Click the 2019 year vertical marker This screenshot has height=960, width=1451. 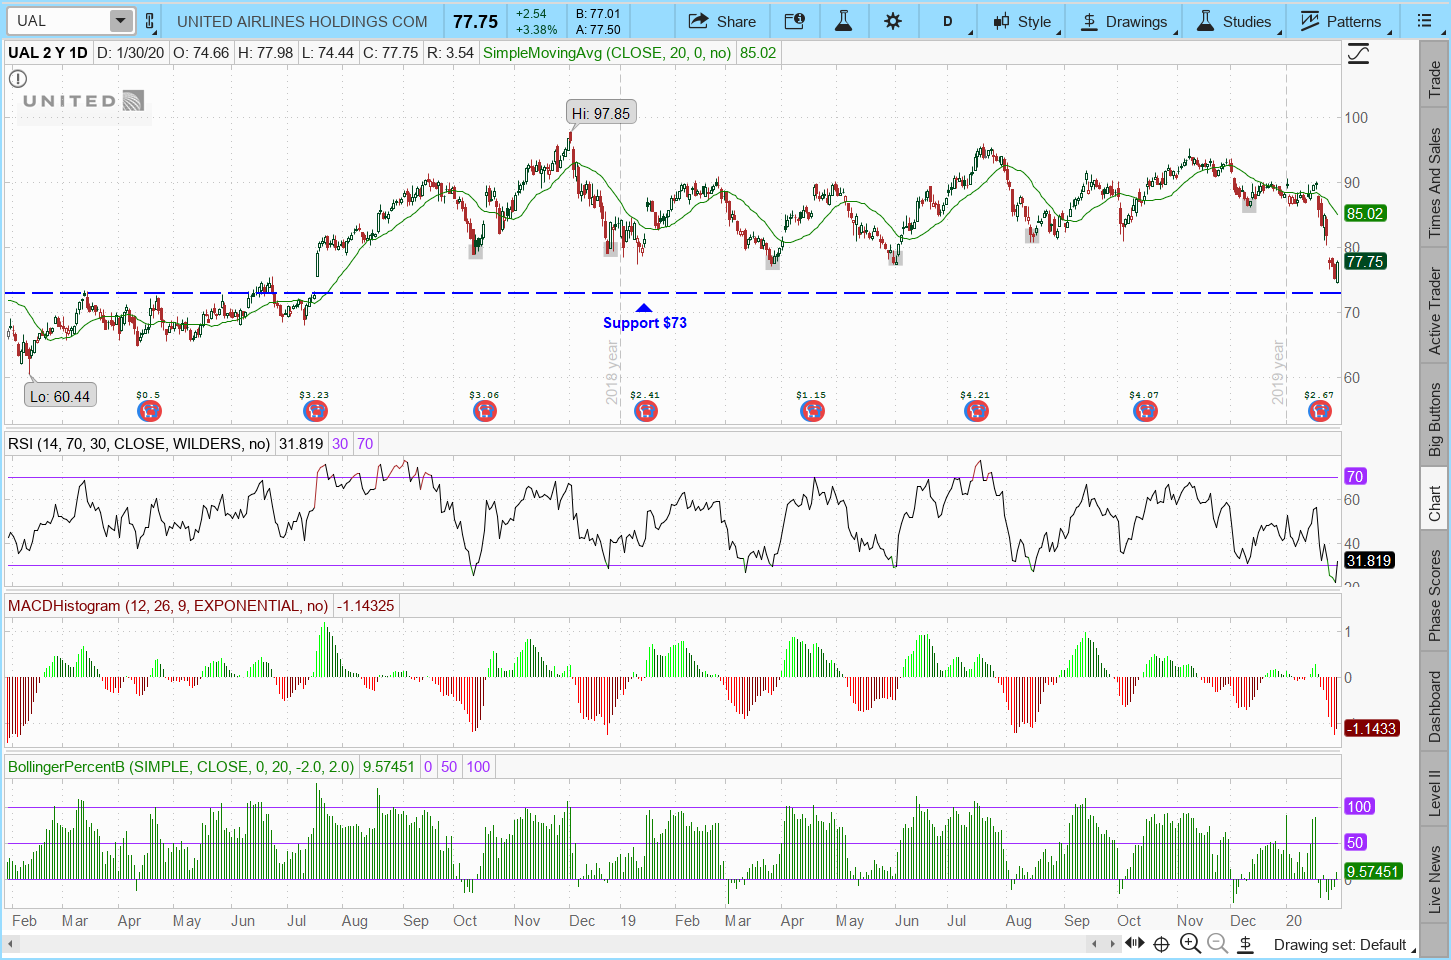1278,372
